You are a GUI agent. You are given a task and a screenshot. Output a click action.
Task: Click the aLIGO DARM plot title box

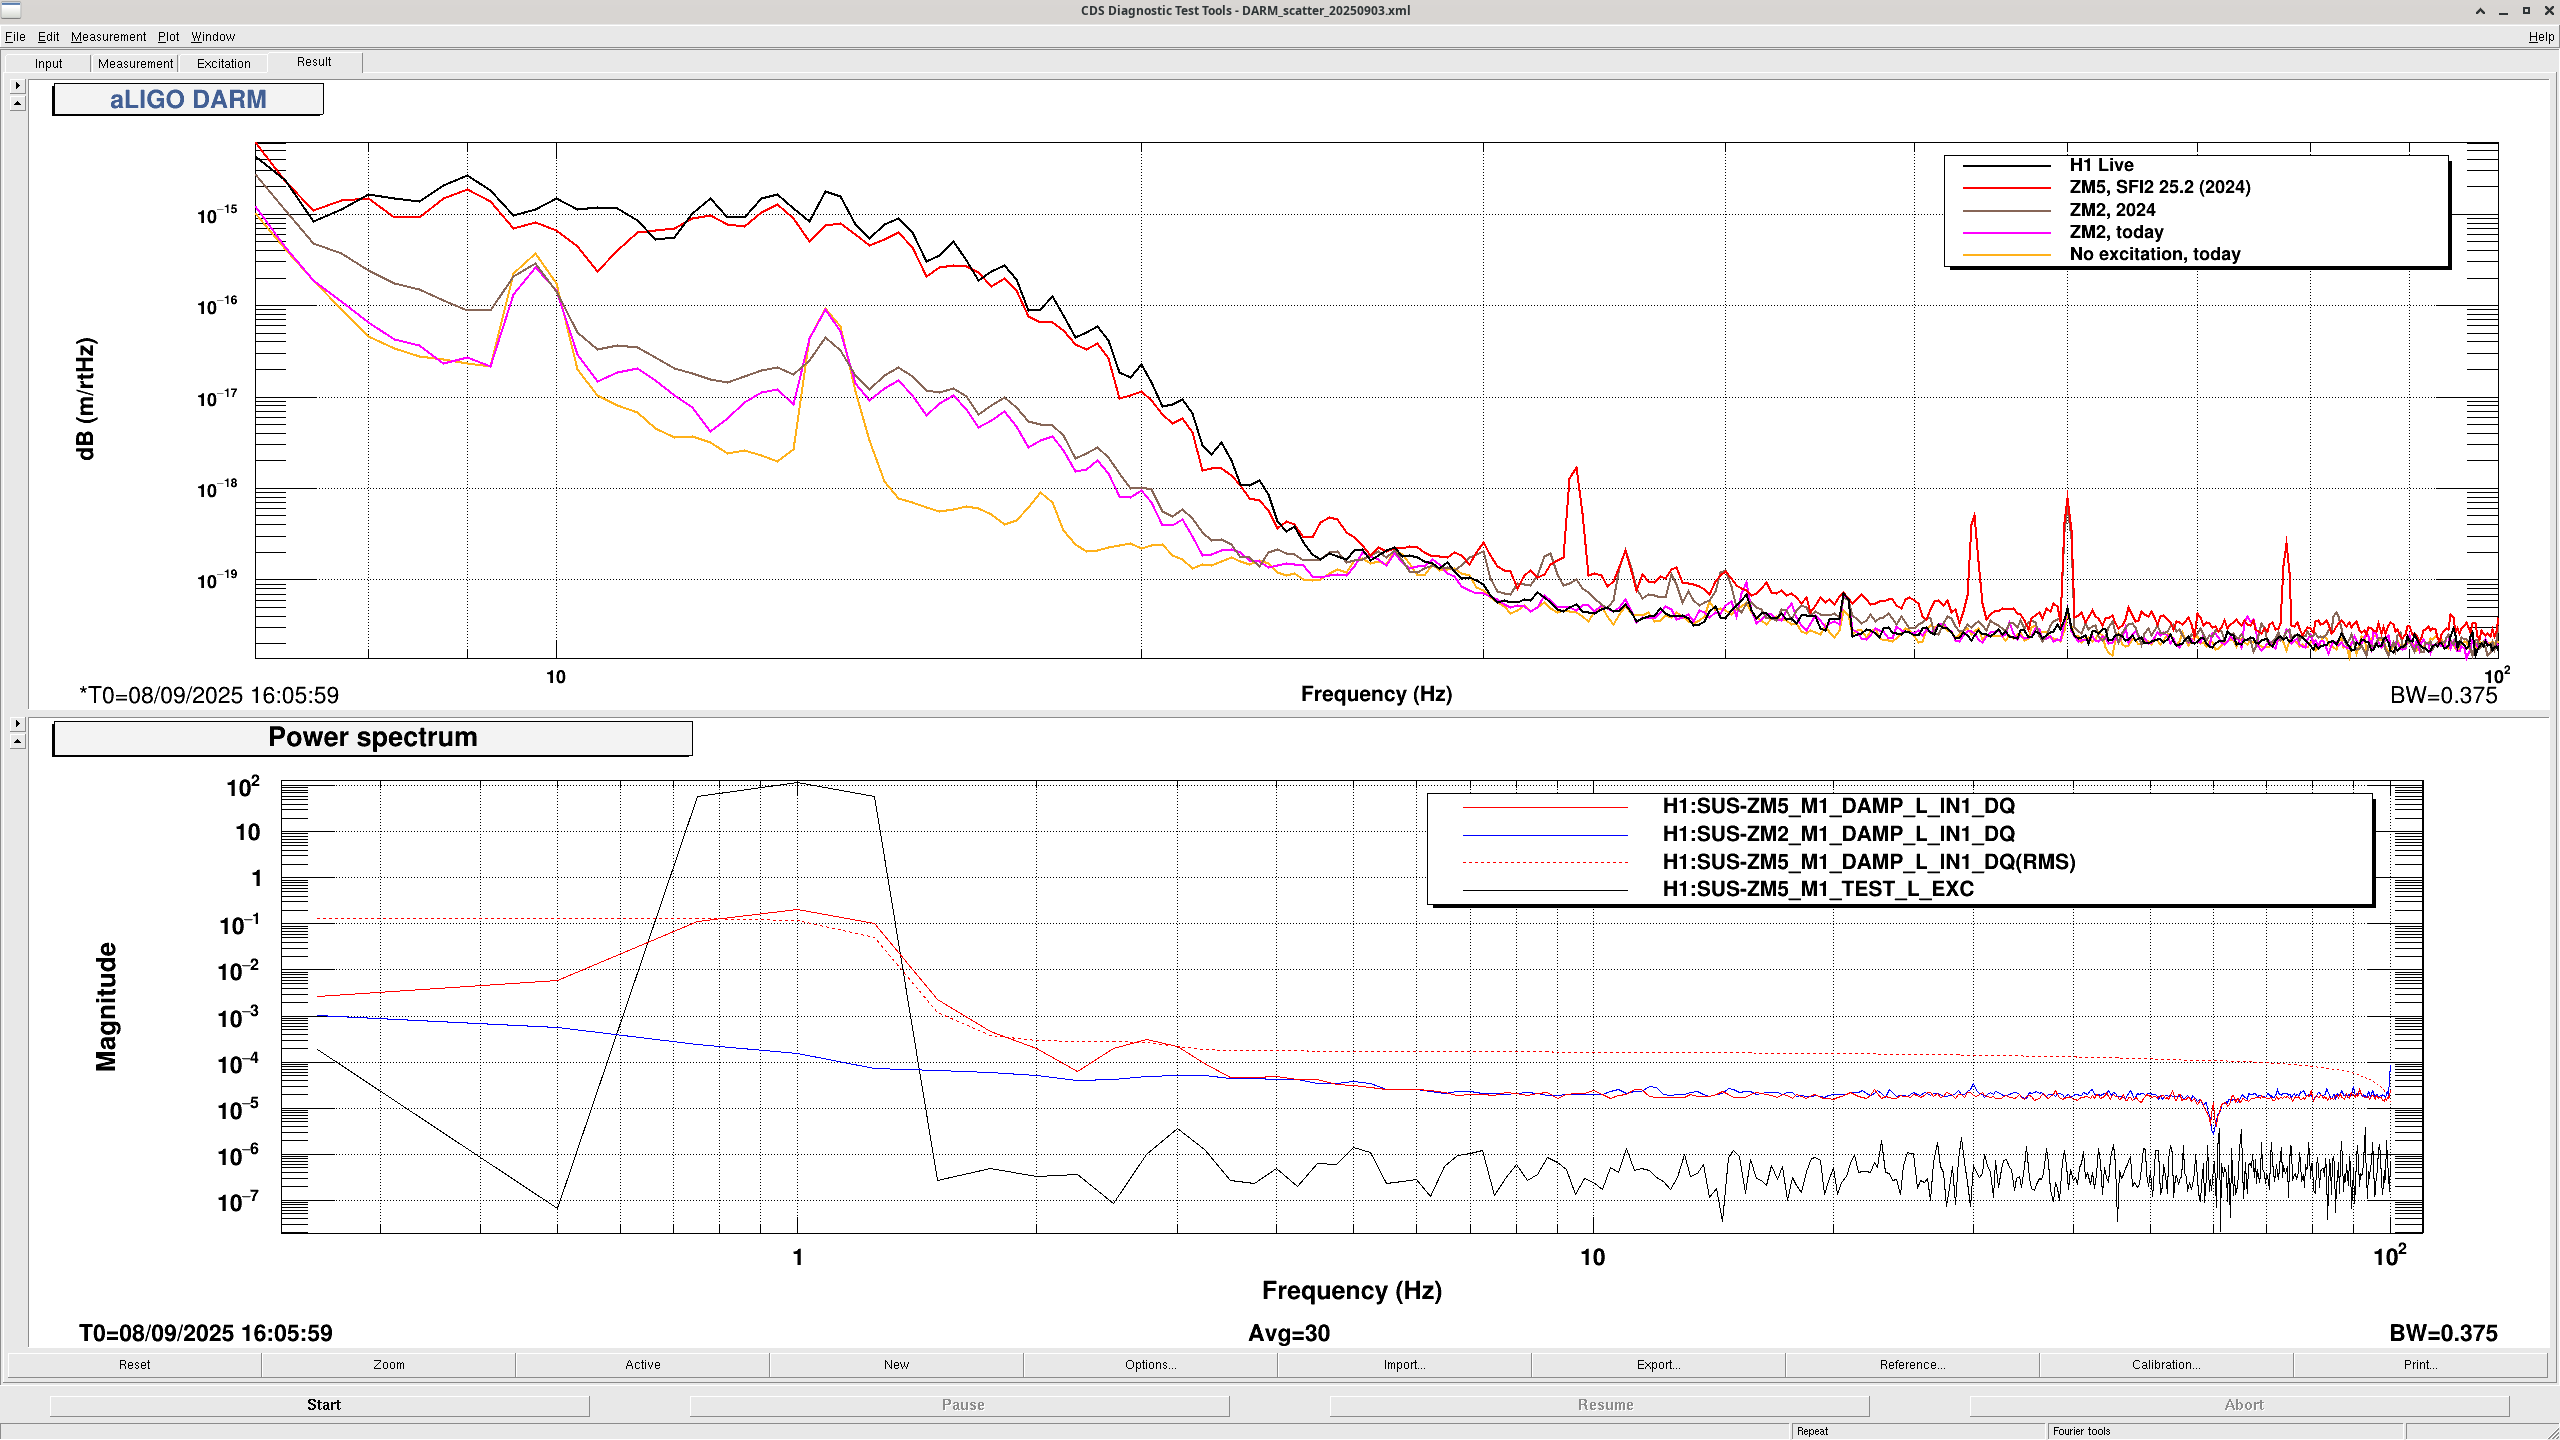[188, 100]
